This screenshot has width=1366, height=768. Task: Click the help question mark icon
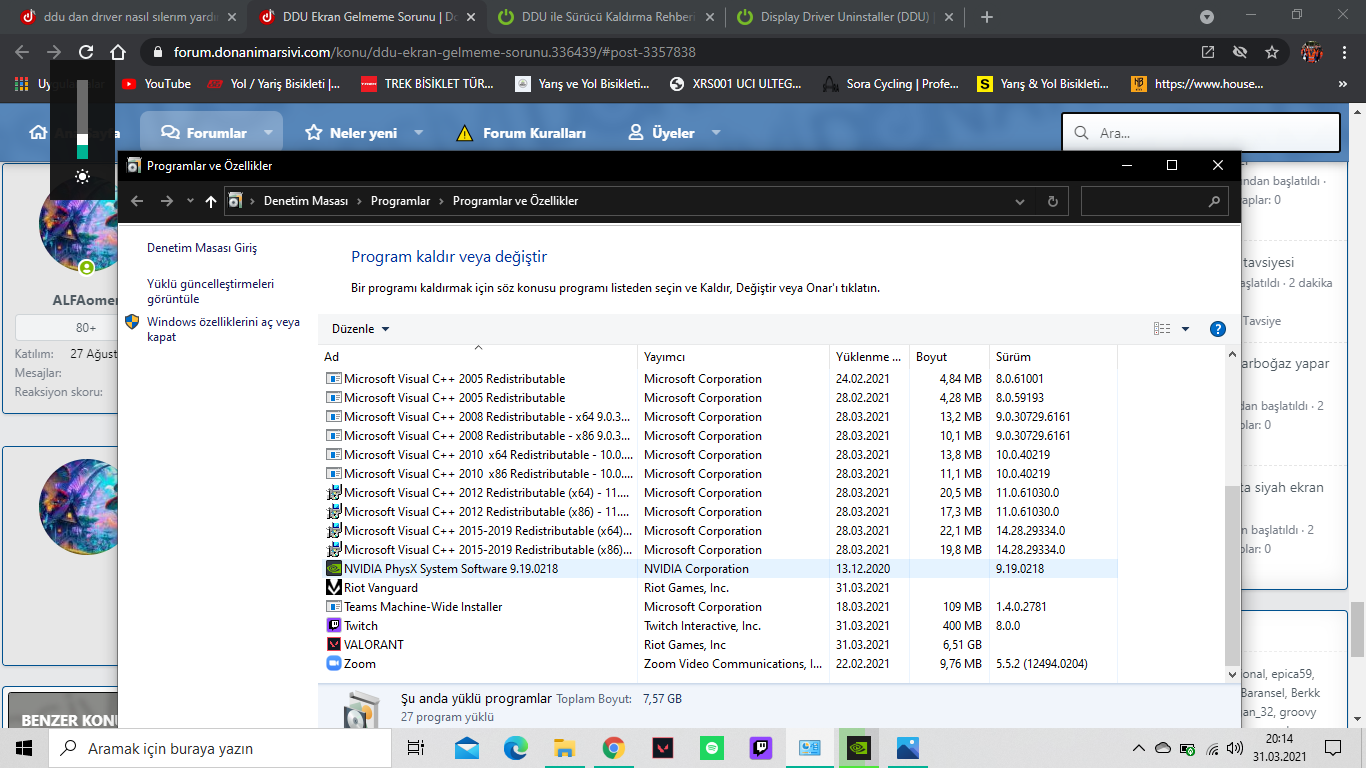[x=1217, y=329]
